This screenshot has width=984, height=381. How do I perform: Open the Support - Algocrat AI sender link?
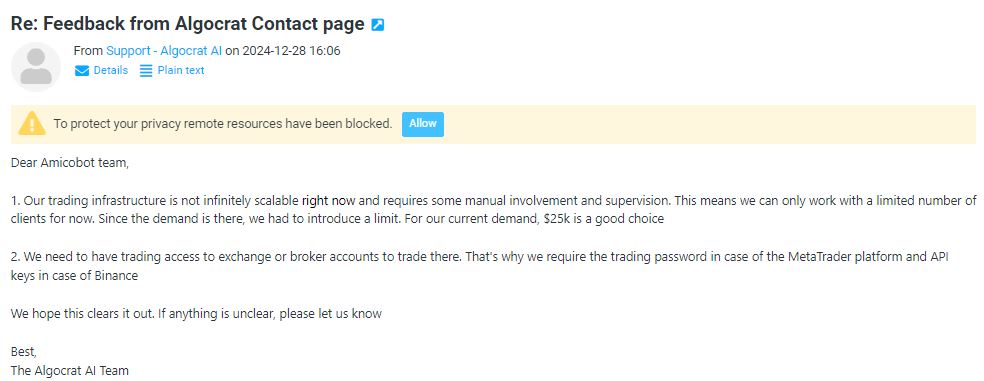point(164,51)
